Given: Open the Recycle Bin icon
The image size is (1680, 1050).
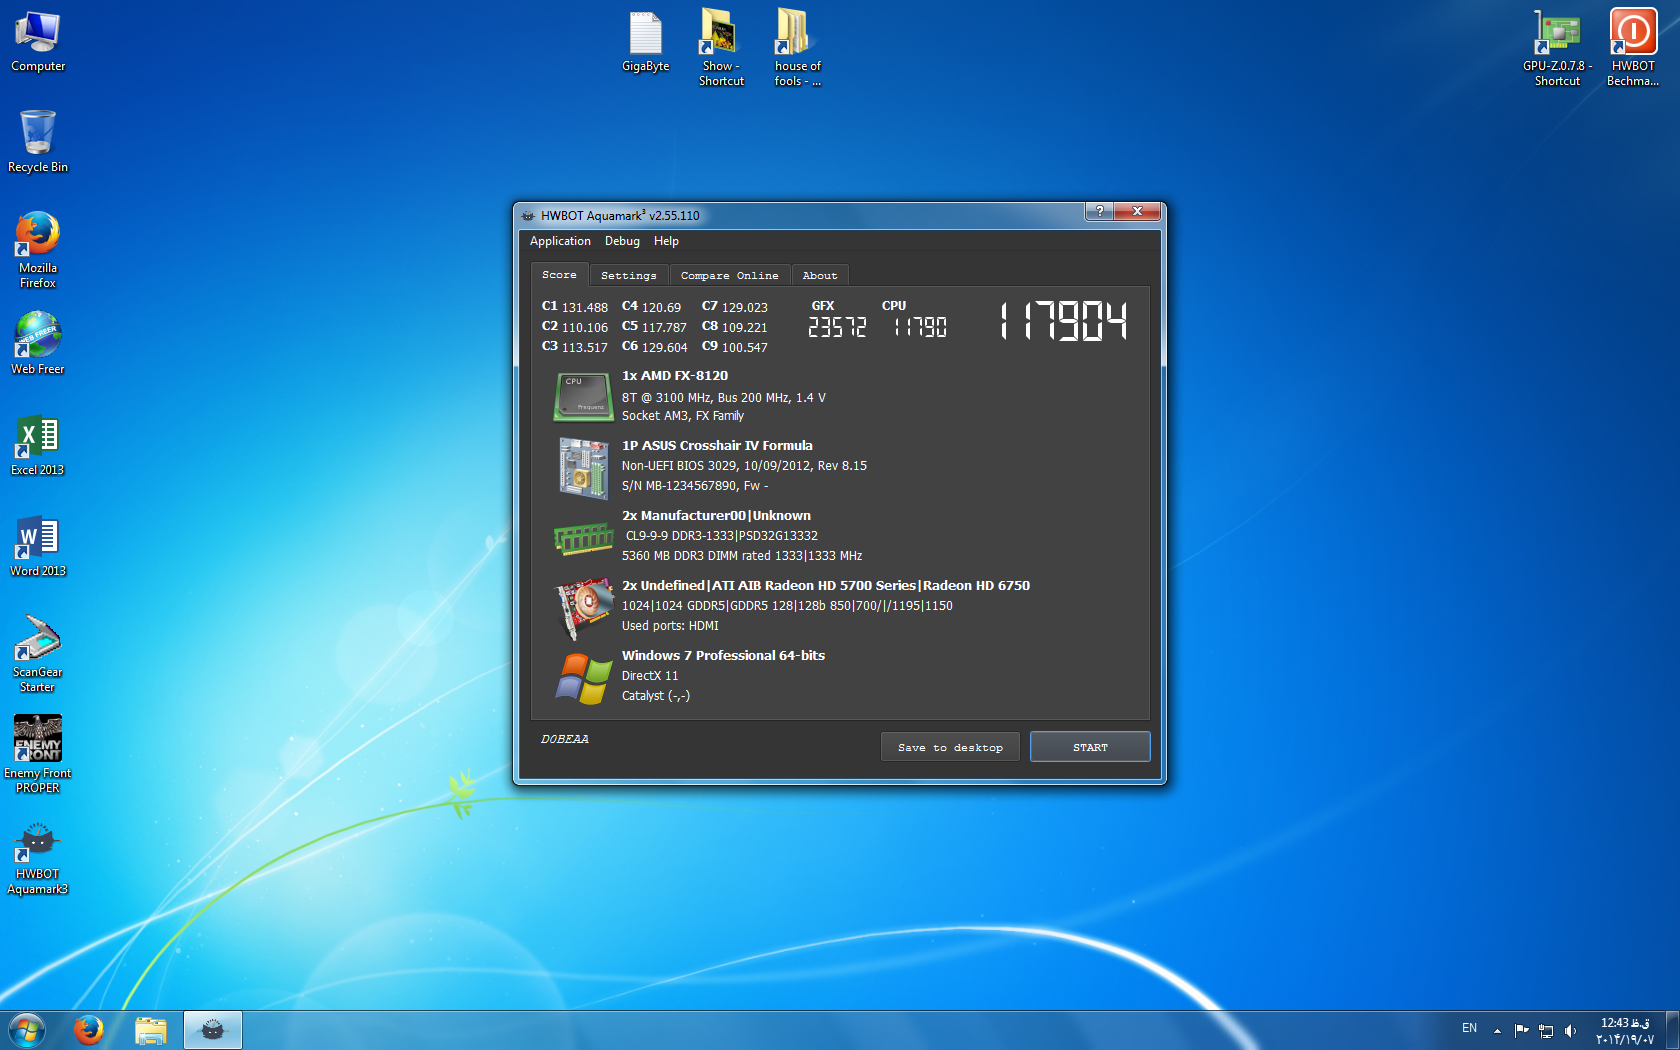Looking at the screenshot, I should 38,141.
